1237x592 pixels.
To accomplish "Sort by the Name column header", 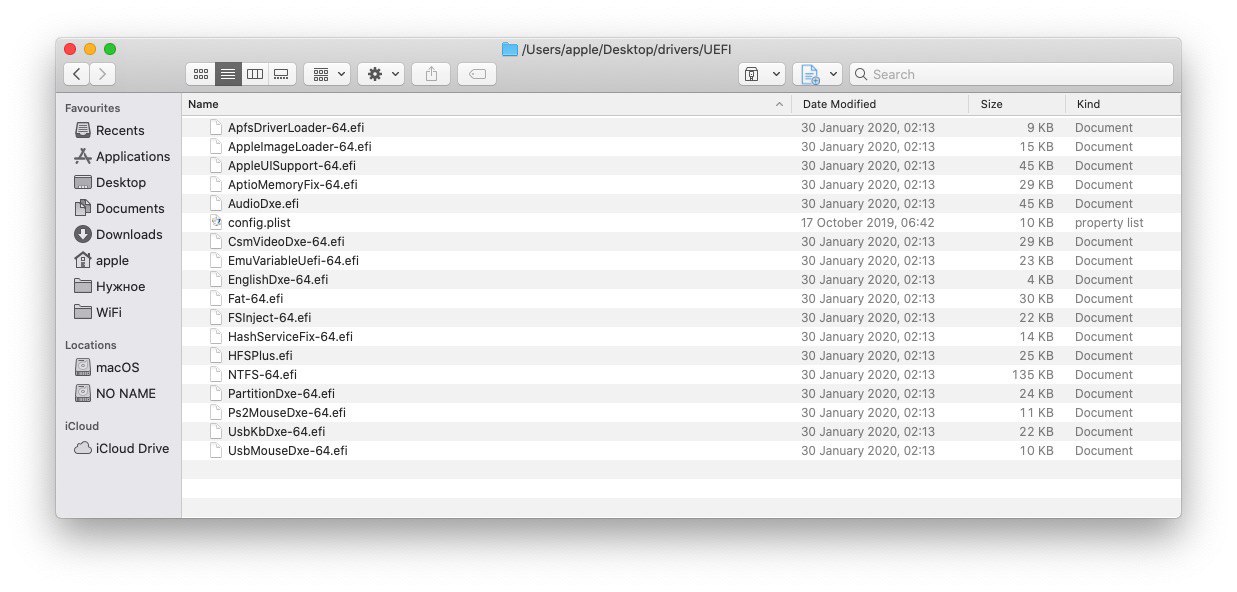I will [486, 104].
